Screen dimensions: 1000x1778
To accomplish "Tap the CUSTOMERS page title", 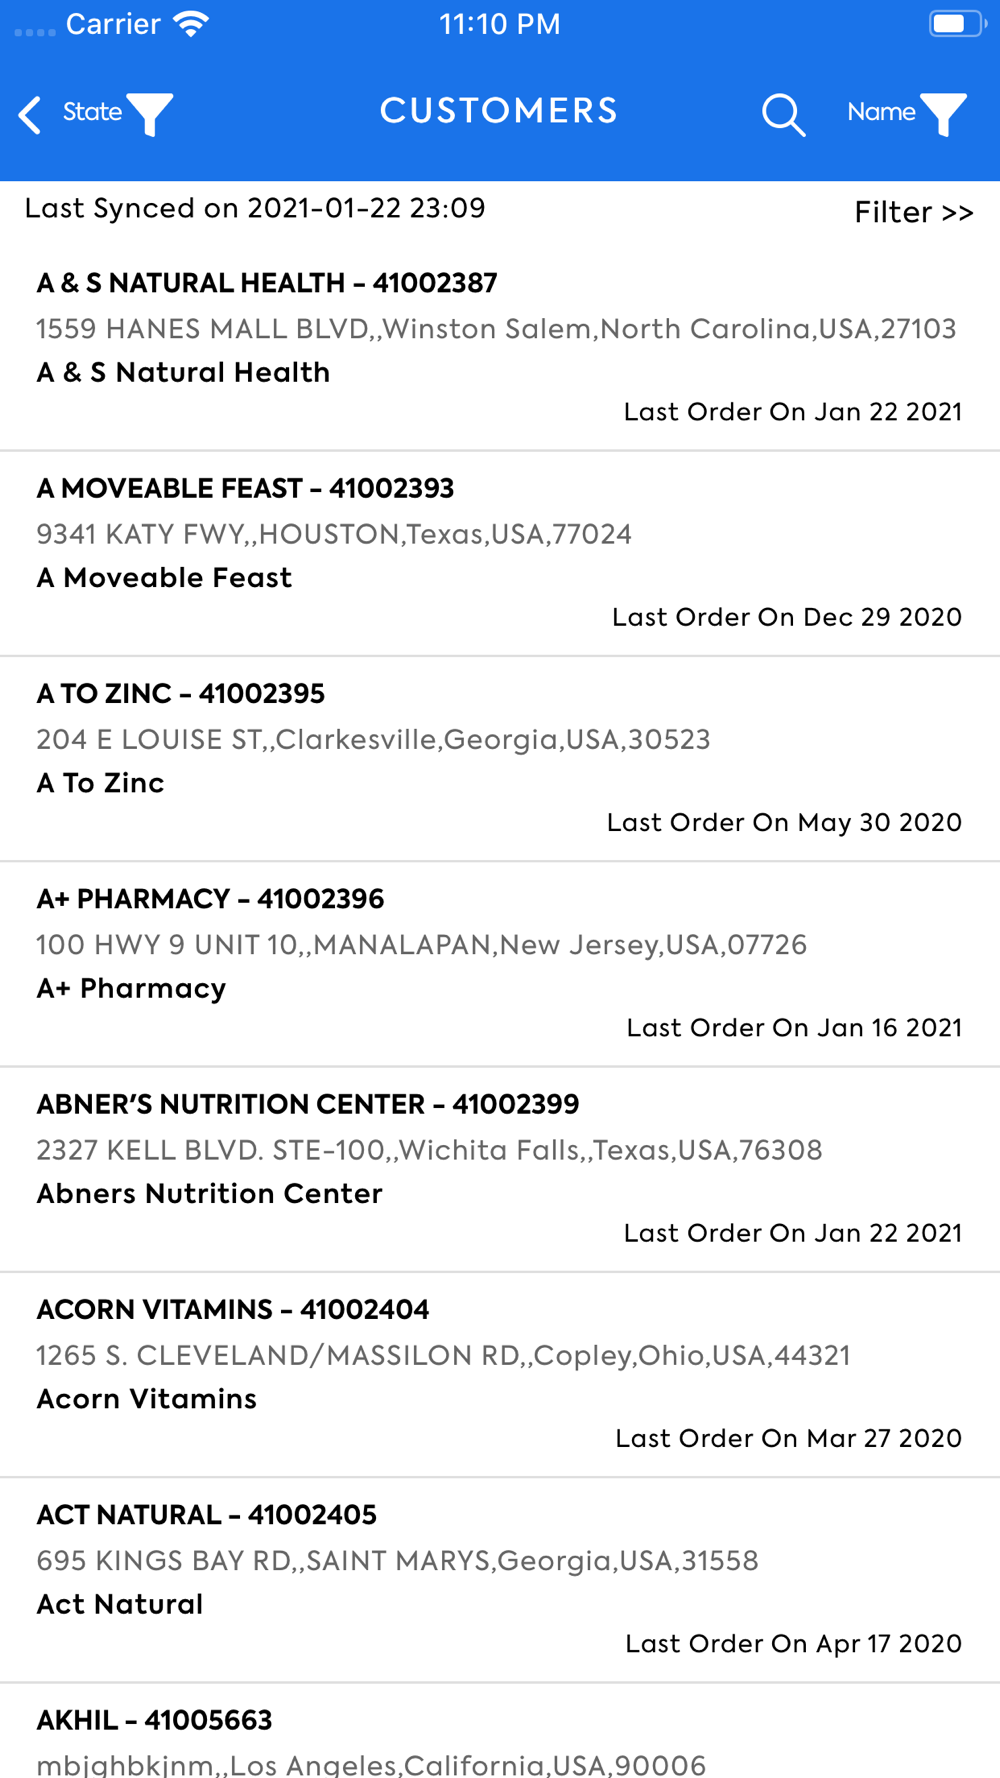I will point(499,111).
